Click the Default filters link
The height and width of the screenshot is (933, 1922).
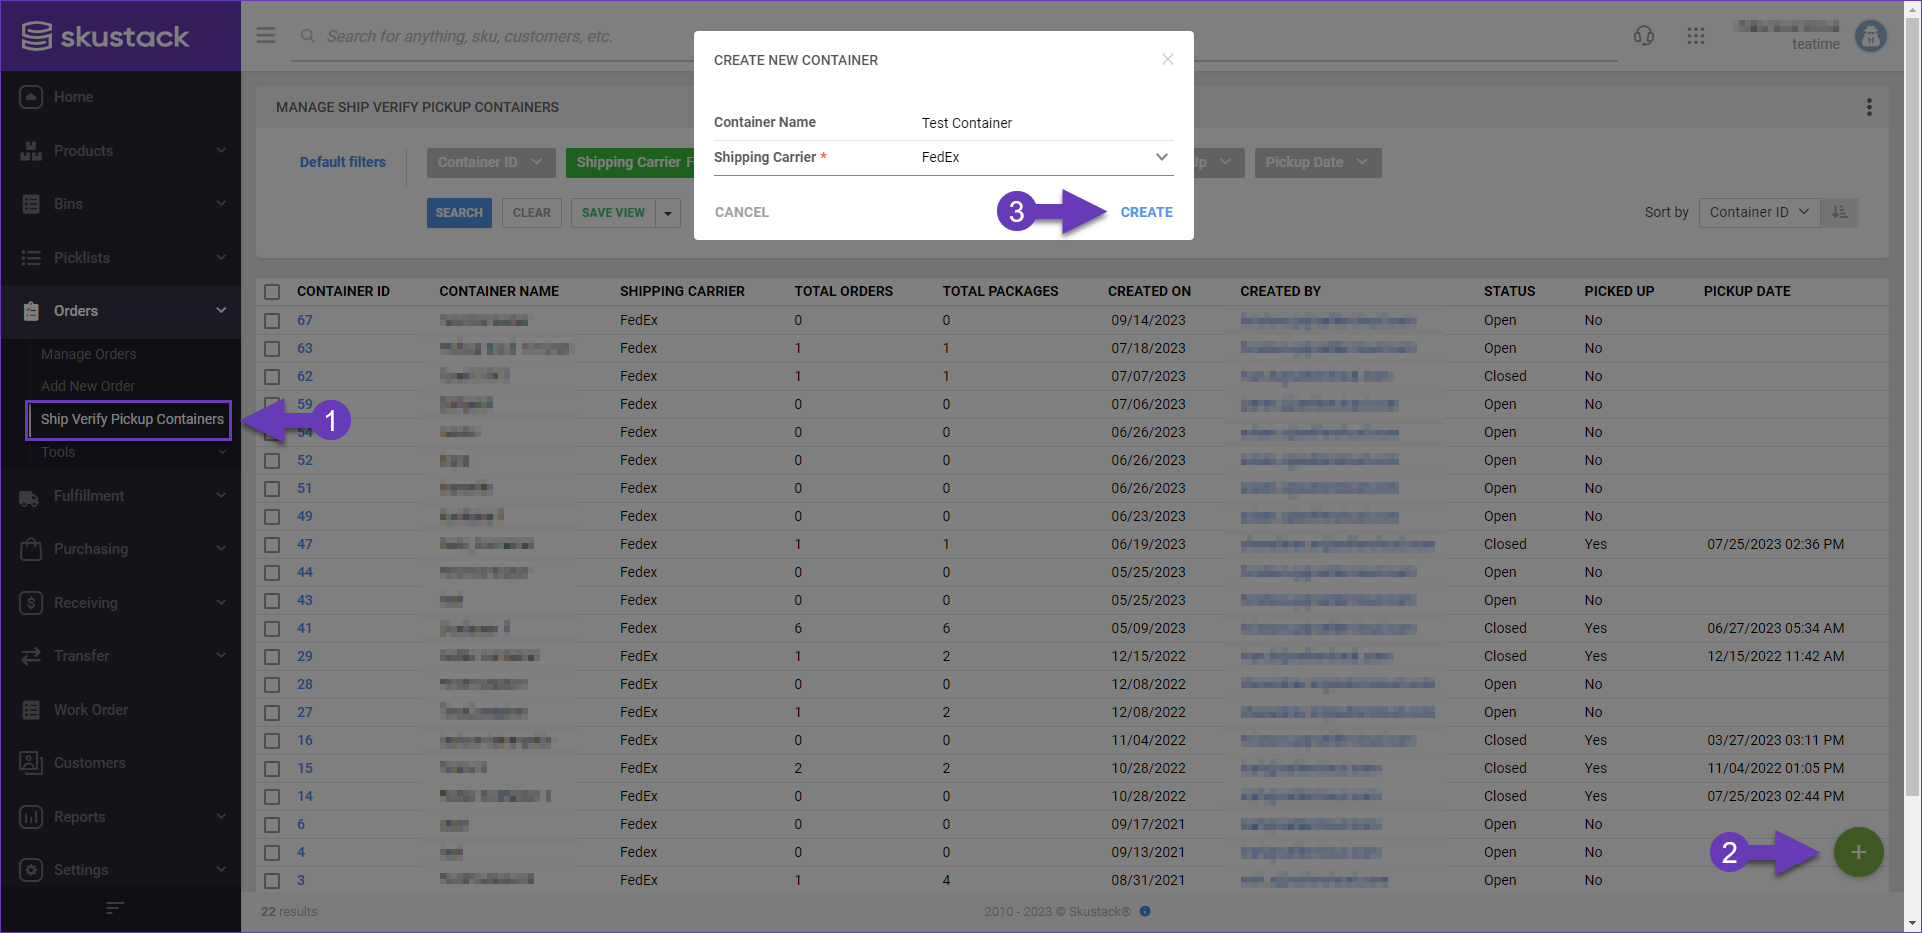click(343, 162)
